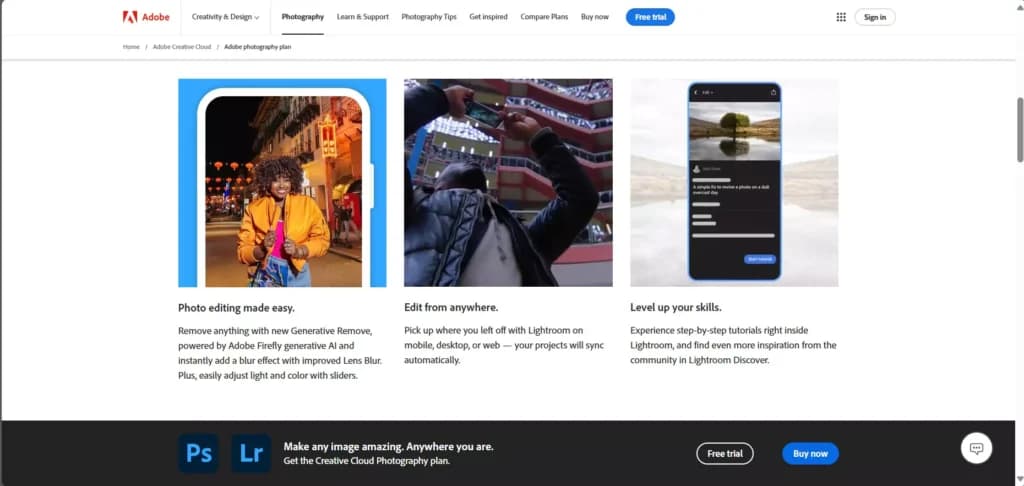Image resolution: width=1024 pixels, height=486 pixels.
Task: Expand the Creativity & Design dropdown
Action: click(225, 17)
